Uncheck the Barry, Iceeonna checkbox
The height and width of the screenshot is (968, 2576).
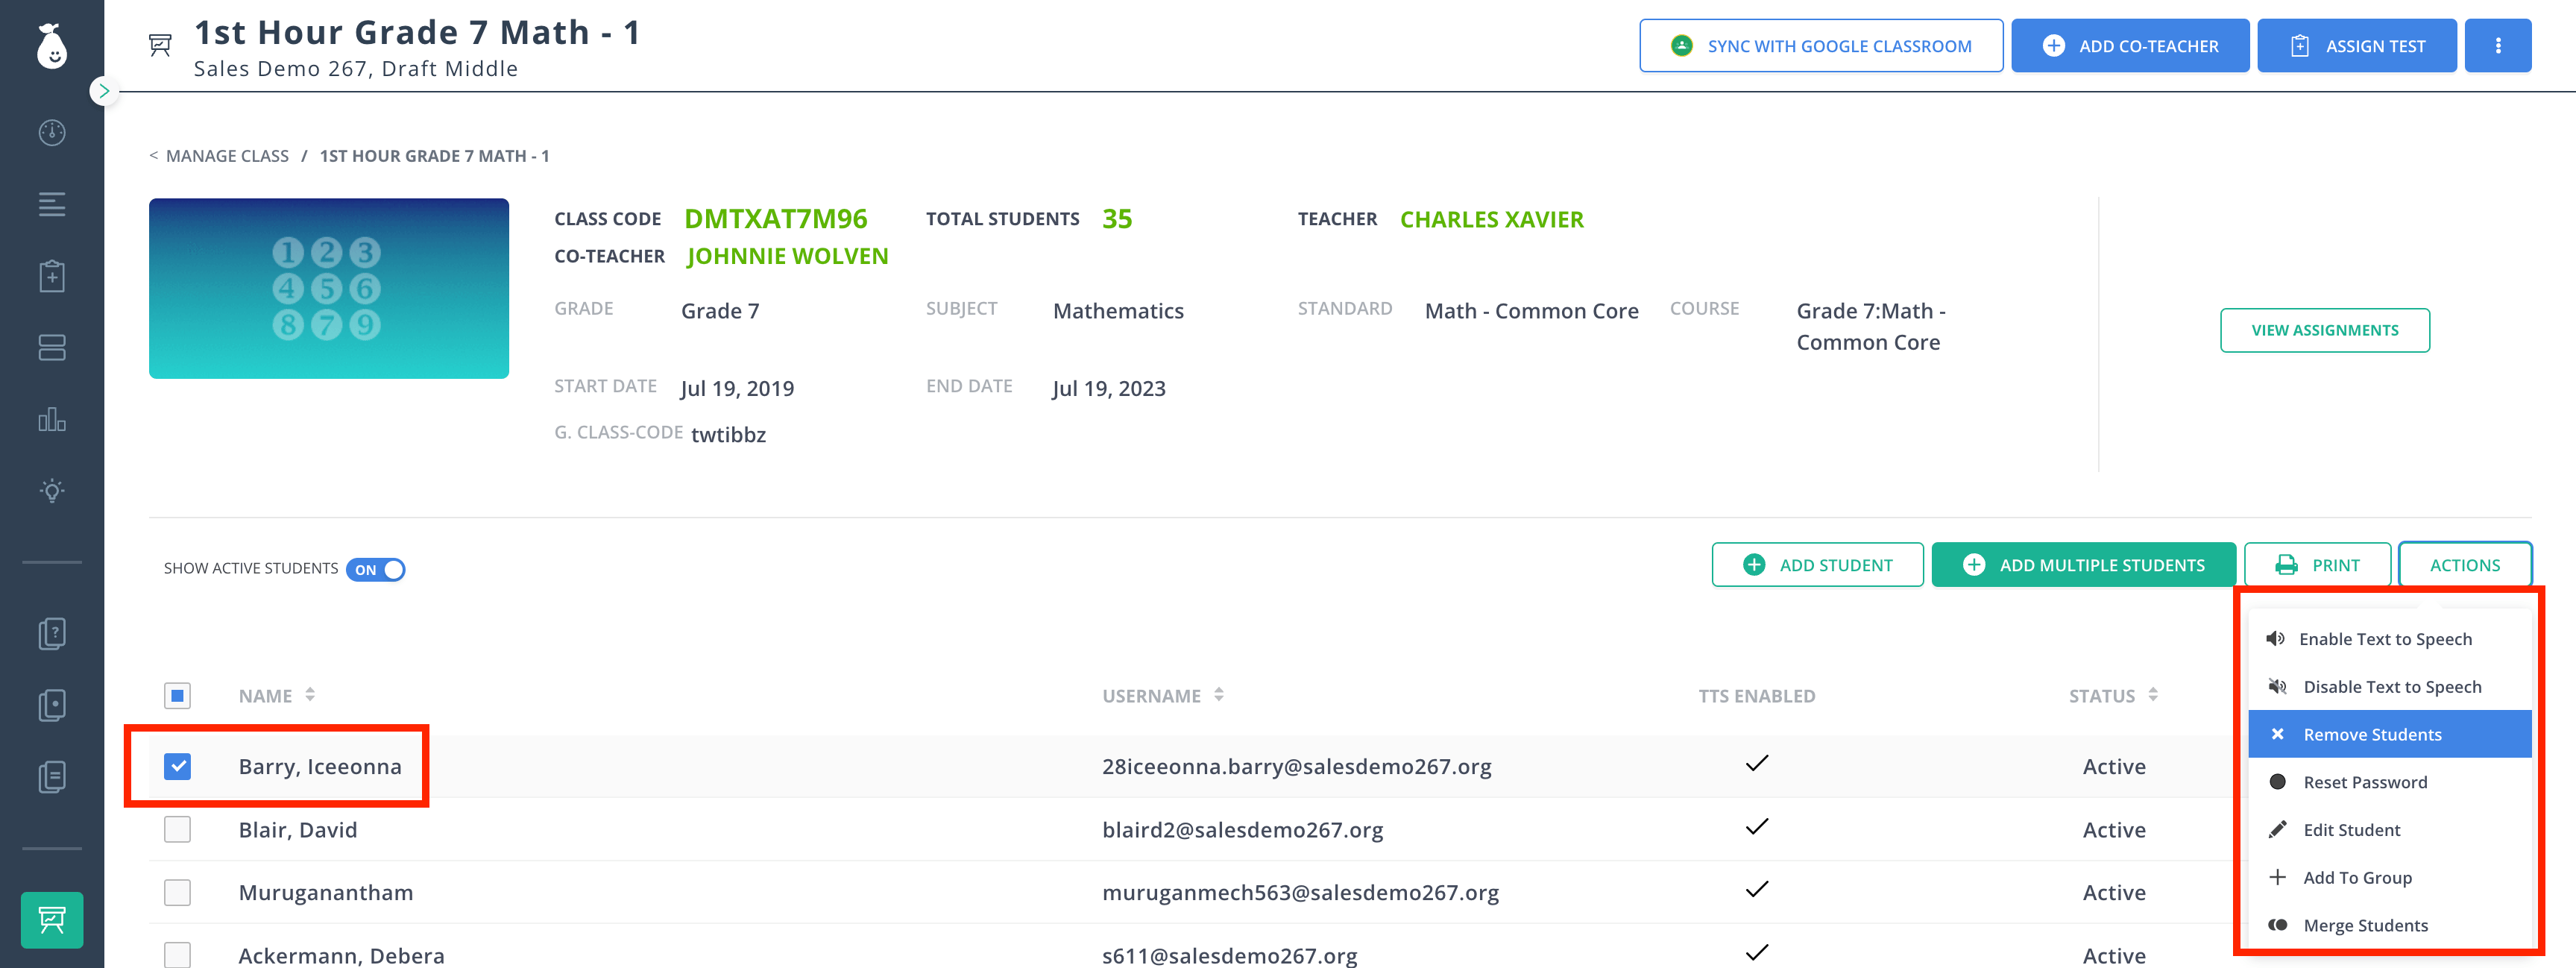(177, 766)
